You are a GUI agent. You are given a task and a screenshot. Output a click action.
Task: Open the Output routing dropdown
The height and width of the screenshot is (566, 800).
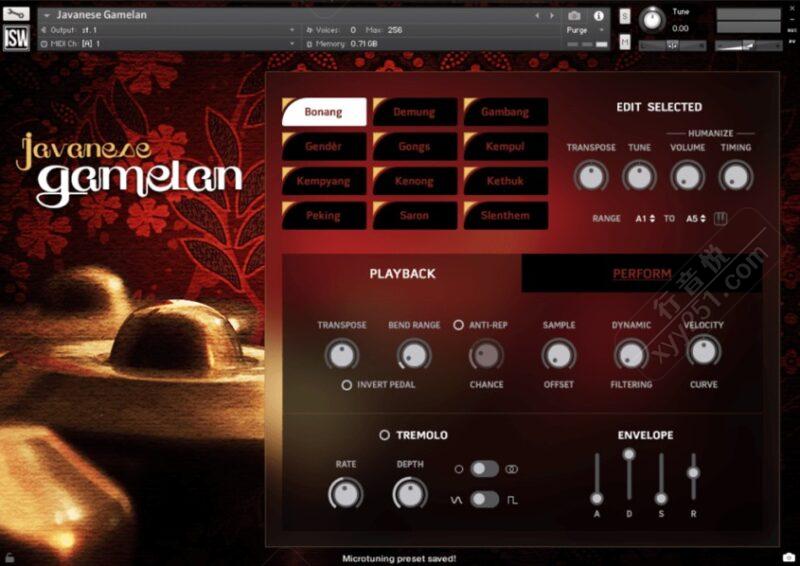click(292, 30)
